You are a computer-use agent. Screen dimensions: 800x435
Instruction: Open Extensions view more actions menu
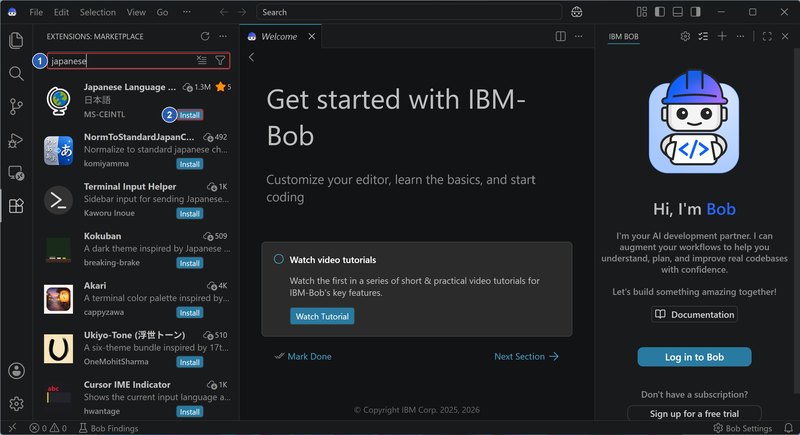pos(223,36)
